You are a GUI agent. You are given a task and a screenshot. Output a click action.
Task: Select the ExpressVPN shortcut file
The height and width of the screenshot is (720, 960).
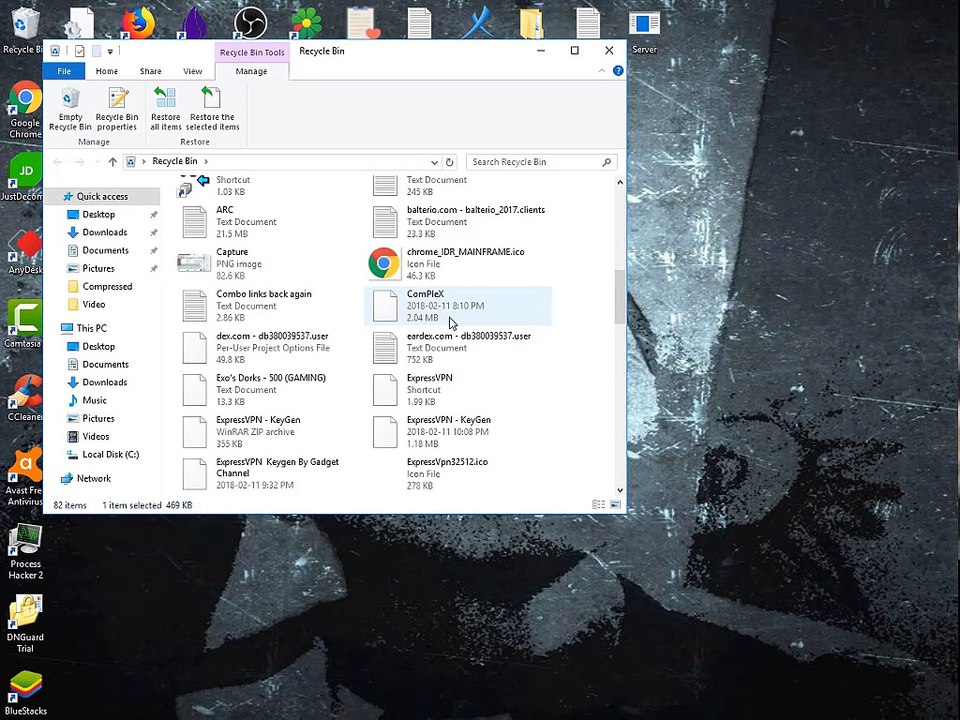pos(458,389)
